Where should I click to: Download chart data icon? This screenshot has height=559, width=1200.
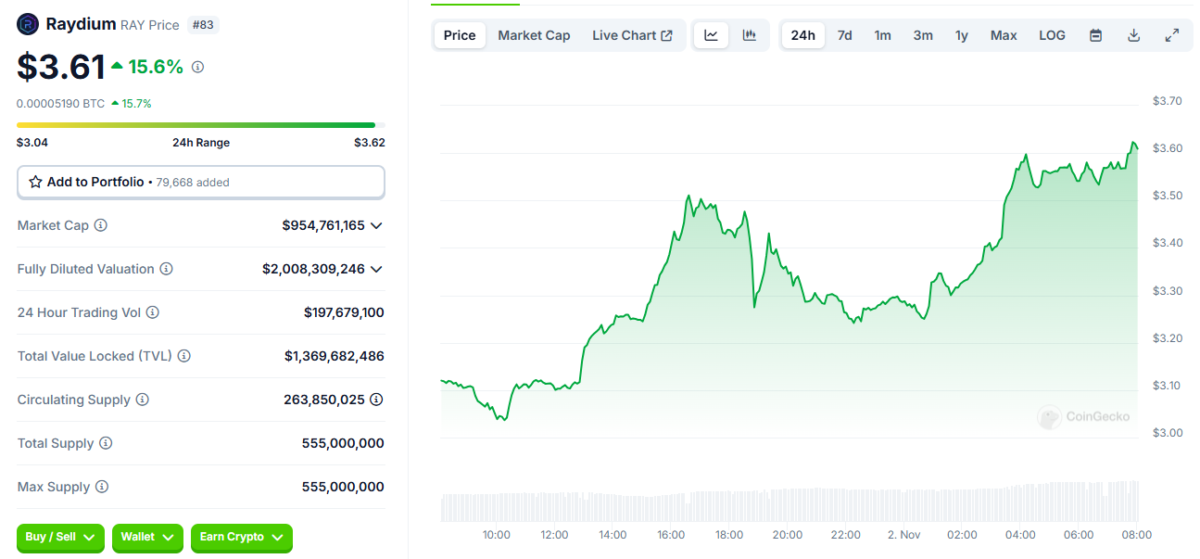click(x=1134, y=35)
